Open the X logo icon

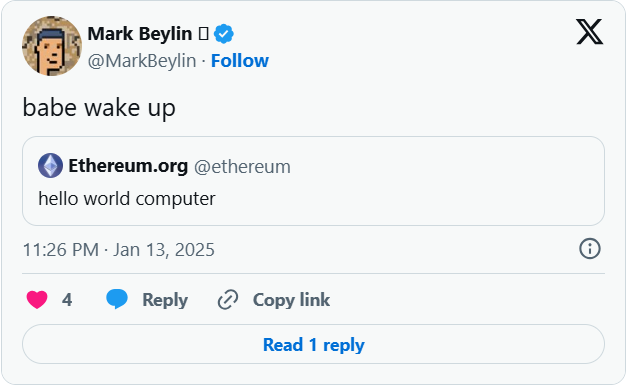point(589,32)
